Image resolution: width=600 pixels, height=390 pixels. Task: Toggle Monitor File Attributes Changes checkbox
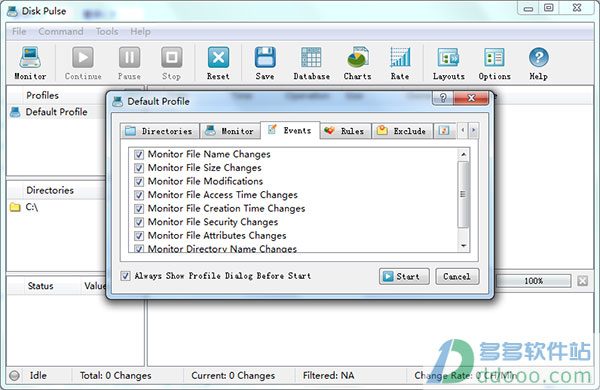139,236
